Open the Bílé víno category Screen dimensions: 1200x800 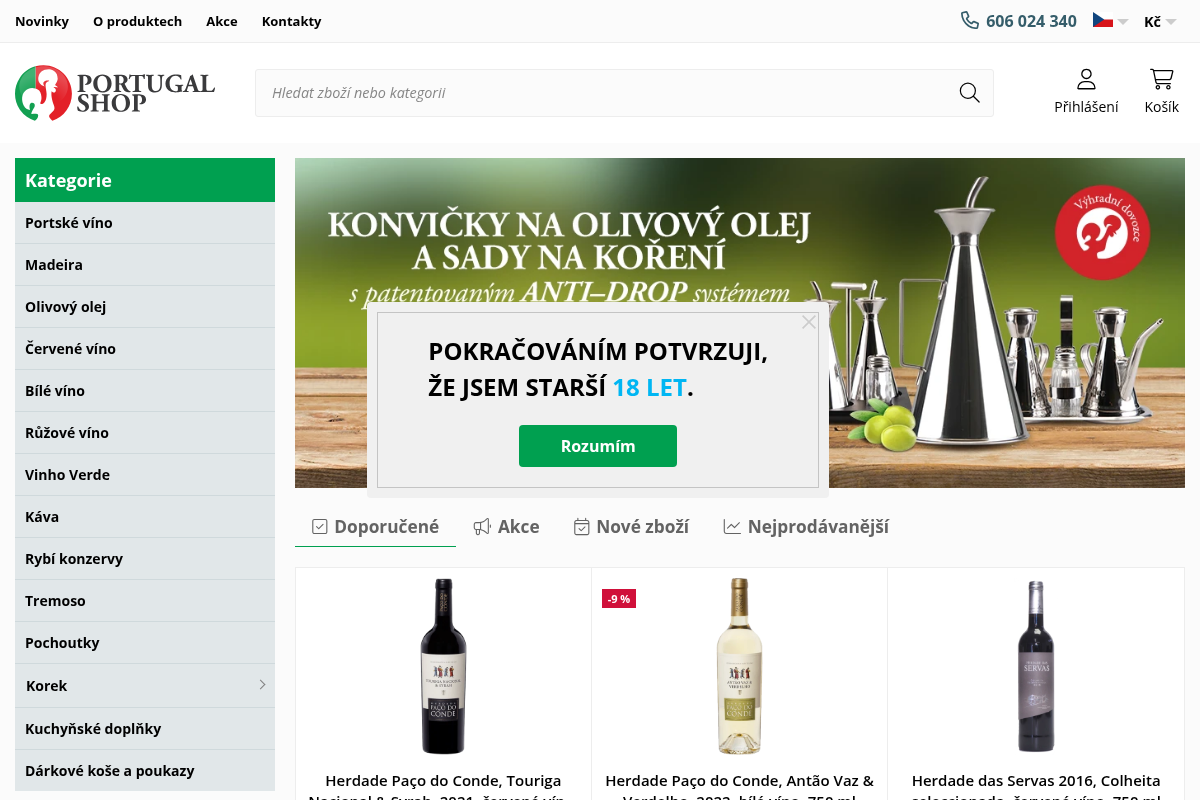145,391
